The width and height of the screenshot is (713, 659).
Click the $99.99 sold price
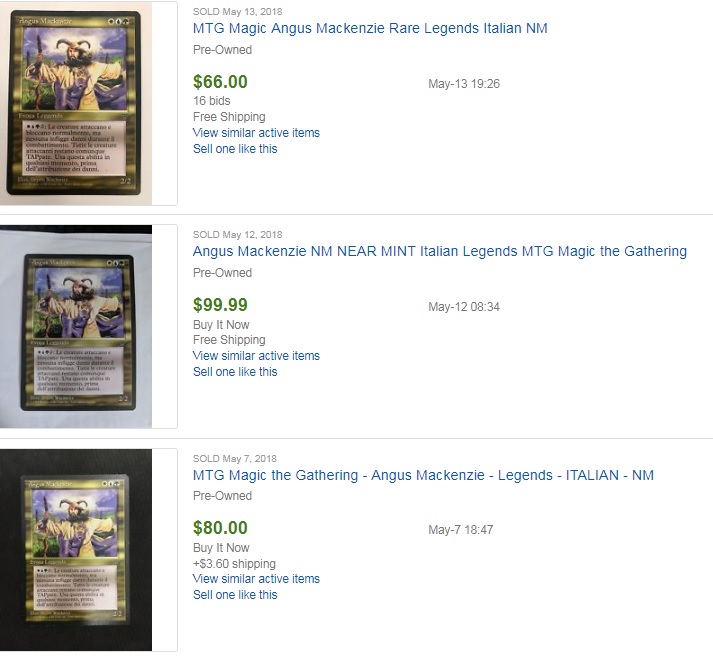pos(220,305)
